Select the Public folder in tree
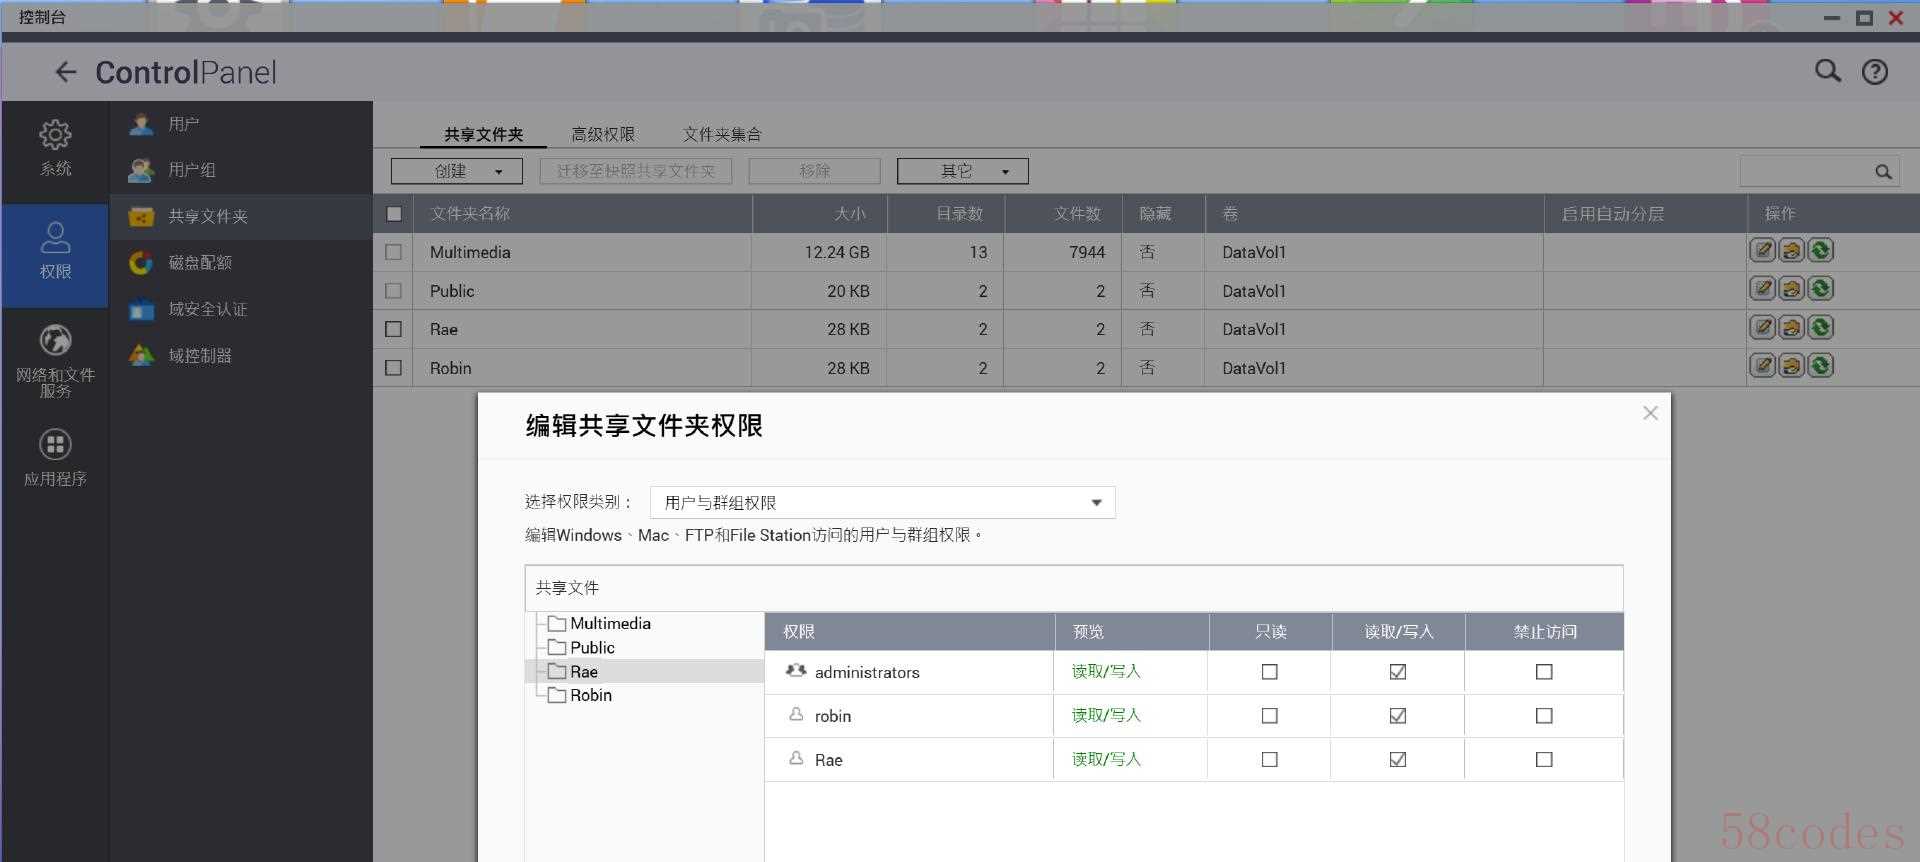 tap(592, 647)
